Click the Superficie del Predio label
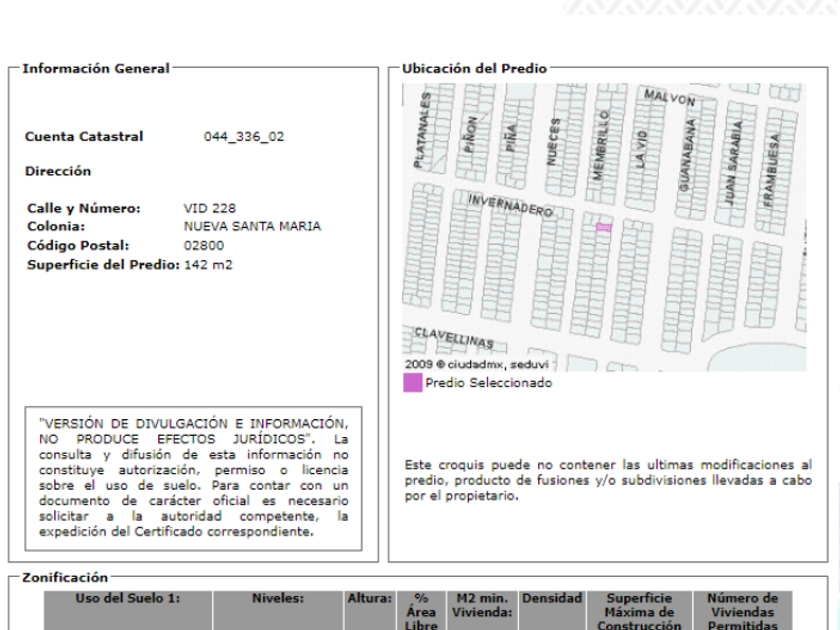840x630 pixels. click(103, 265)
